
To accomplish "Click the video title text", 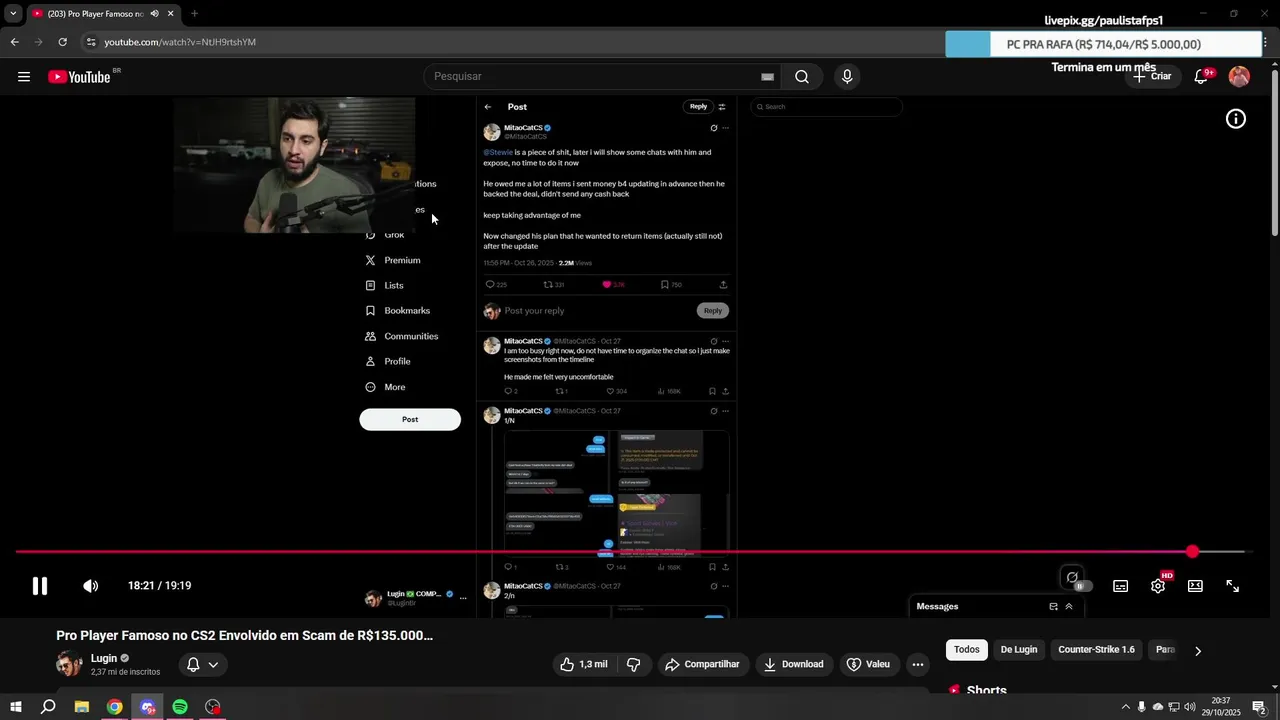I will (x=245, y=635).
